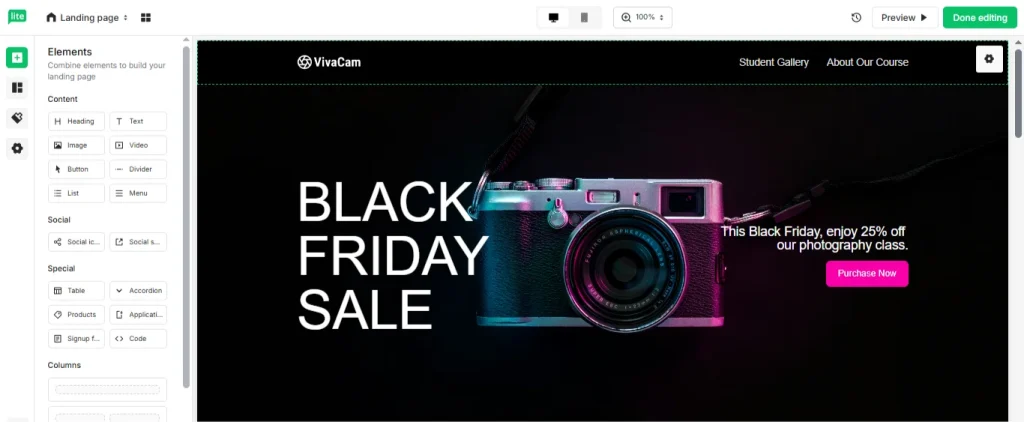The height and width of the screenshot is (422, 1024).
Task: Click the Elements panel scrollbar
Action: click(186, 216)
